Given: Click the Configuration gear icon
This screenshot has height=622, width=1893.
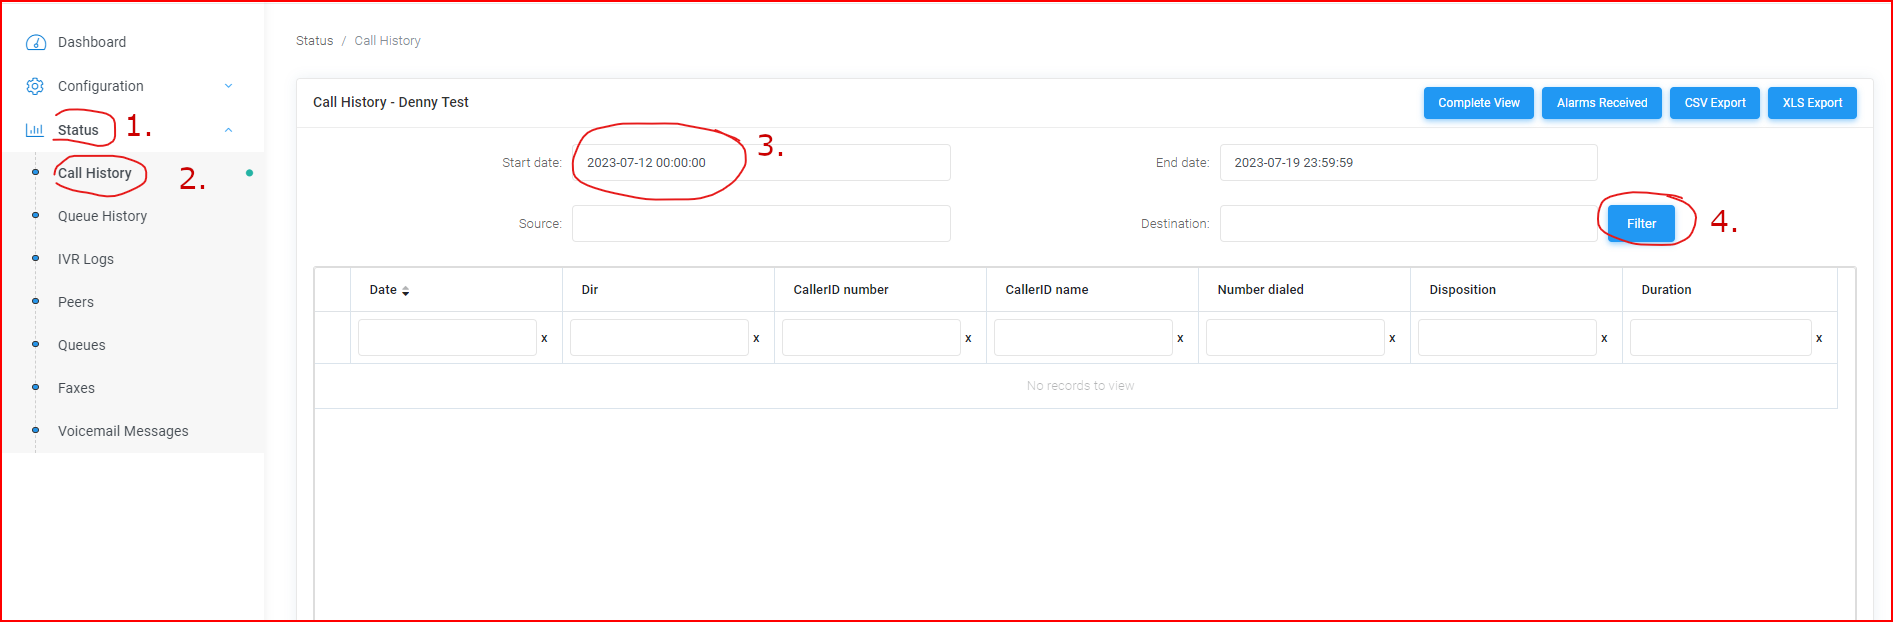Looking at the screenshot, I should pyautogui.click(x=35, y=86).
